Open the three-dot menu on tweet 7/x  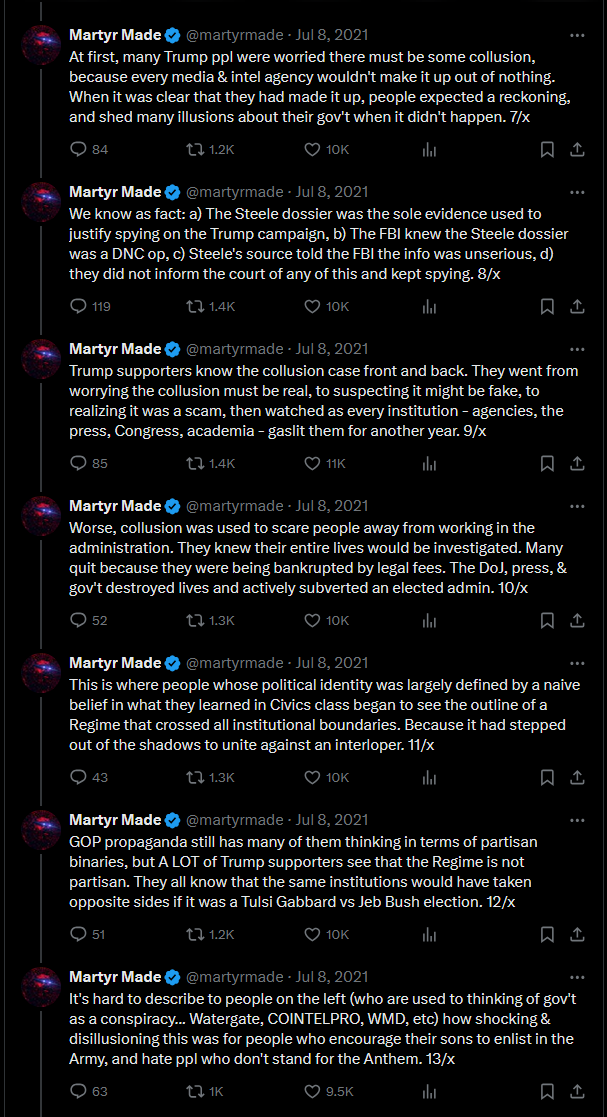578,34
